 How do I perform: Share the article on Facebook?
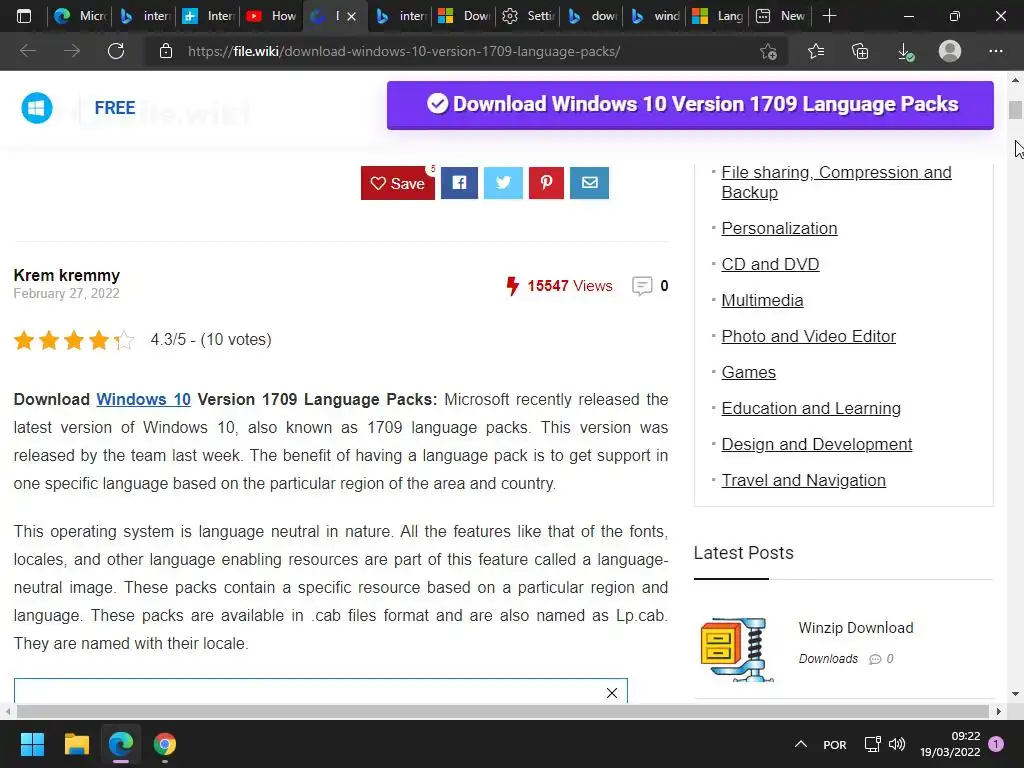[x=459, y=183]
